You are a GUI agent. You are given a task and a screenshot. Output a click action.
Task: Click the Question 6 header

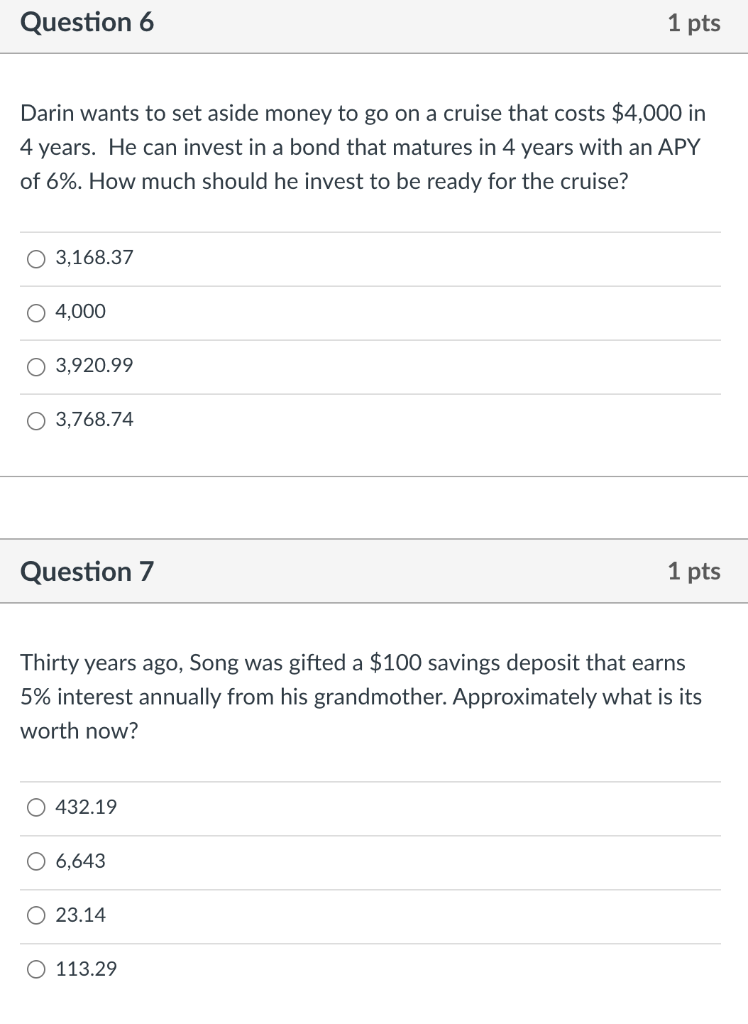tap(88, 23)
